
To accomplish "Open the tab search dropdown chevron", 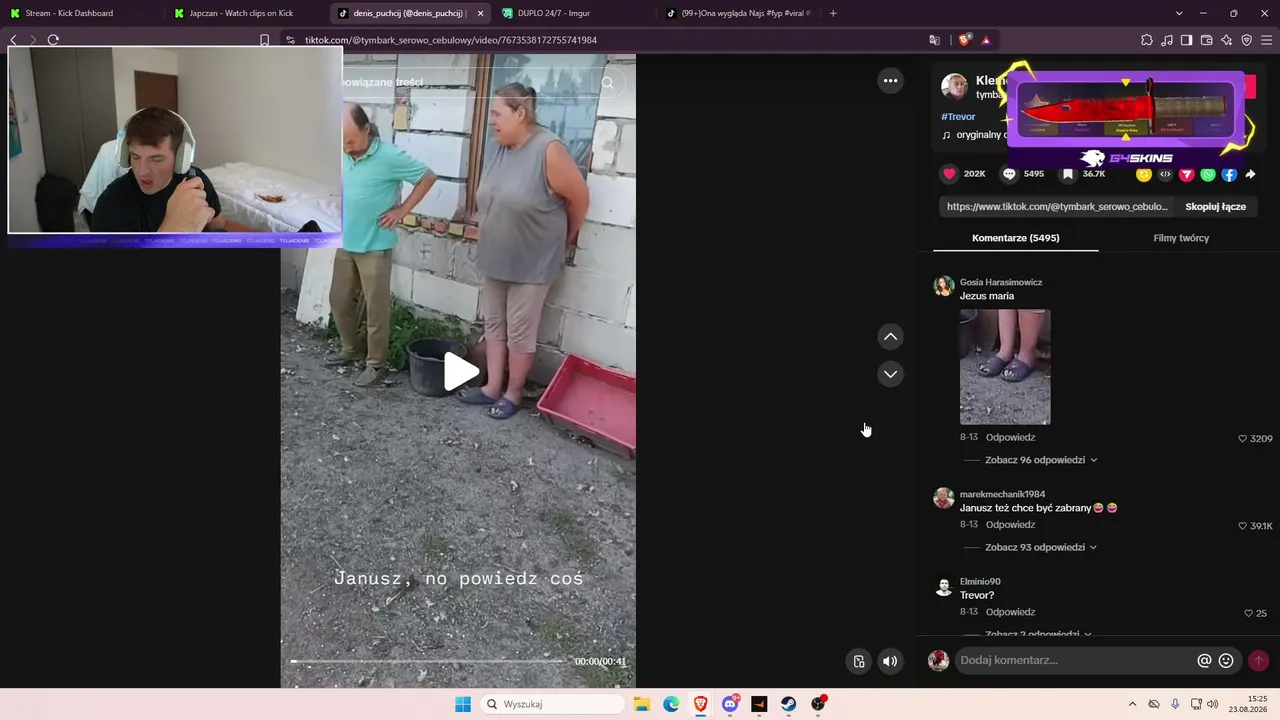I will pos(1179,13).
